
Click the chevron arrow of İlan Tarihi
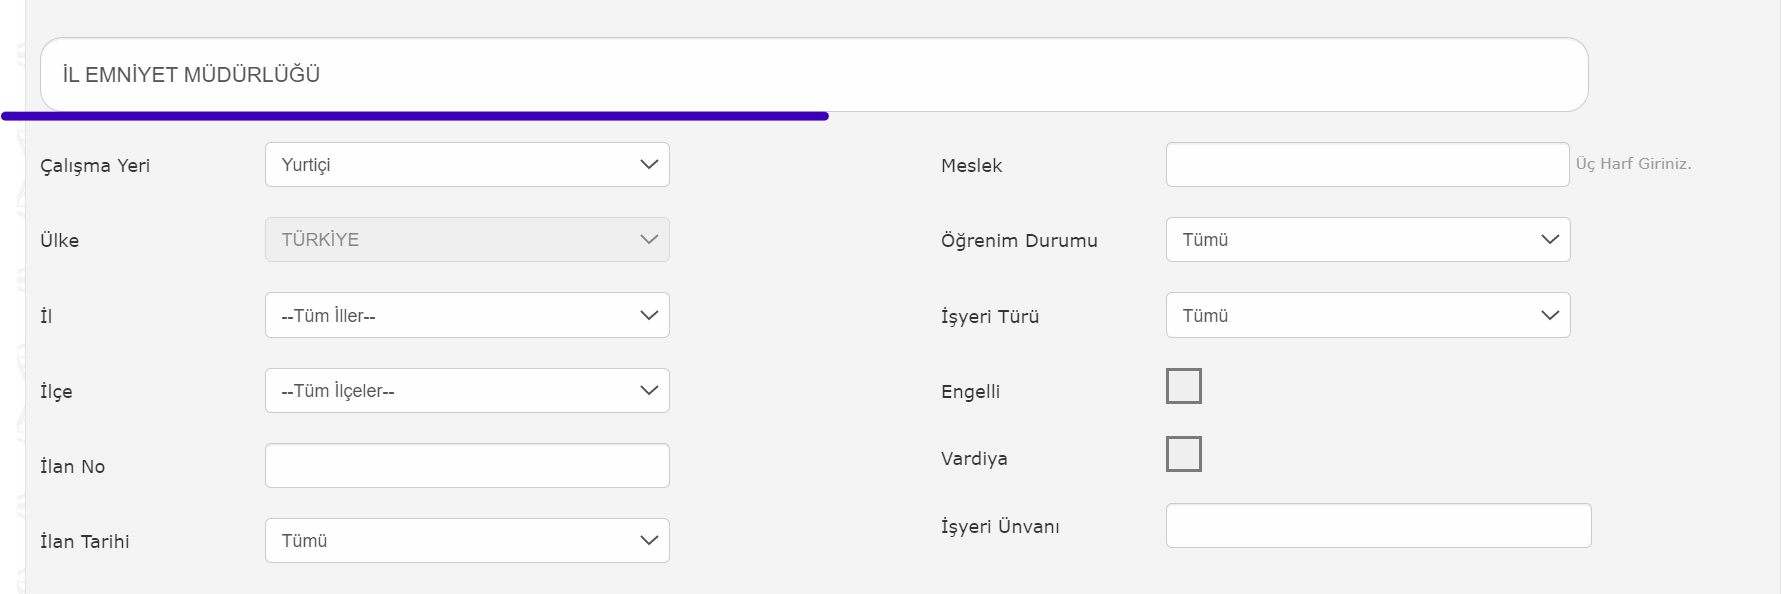(649, 541)
